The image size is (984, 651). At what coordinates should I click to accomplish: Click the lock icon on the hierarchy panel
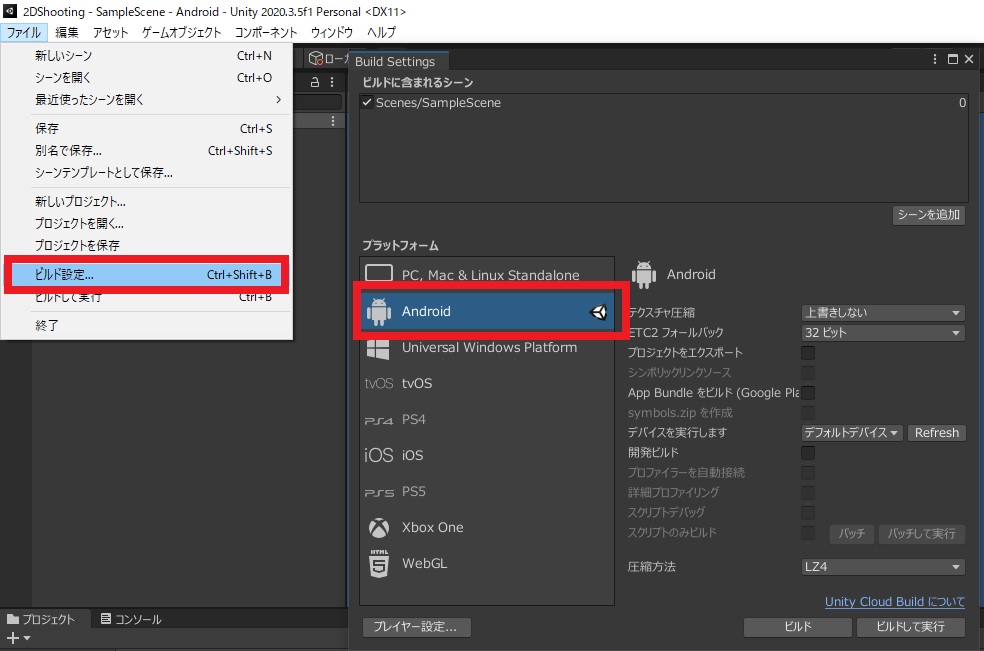tap(315, 82)
